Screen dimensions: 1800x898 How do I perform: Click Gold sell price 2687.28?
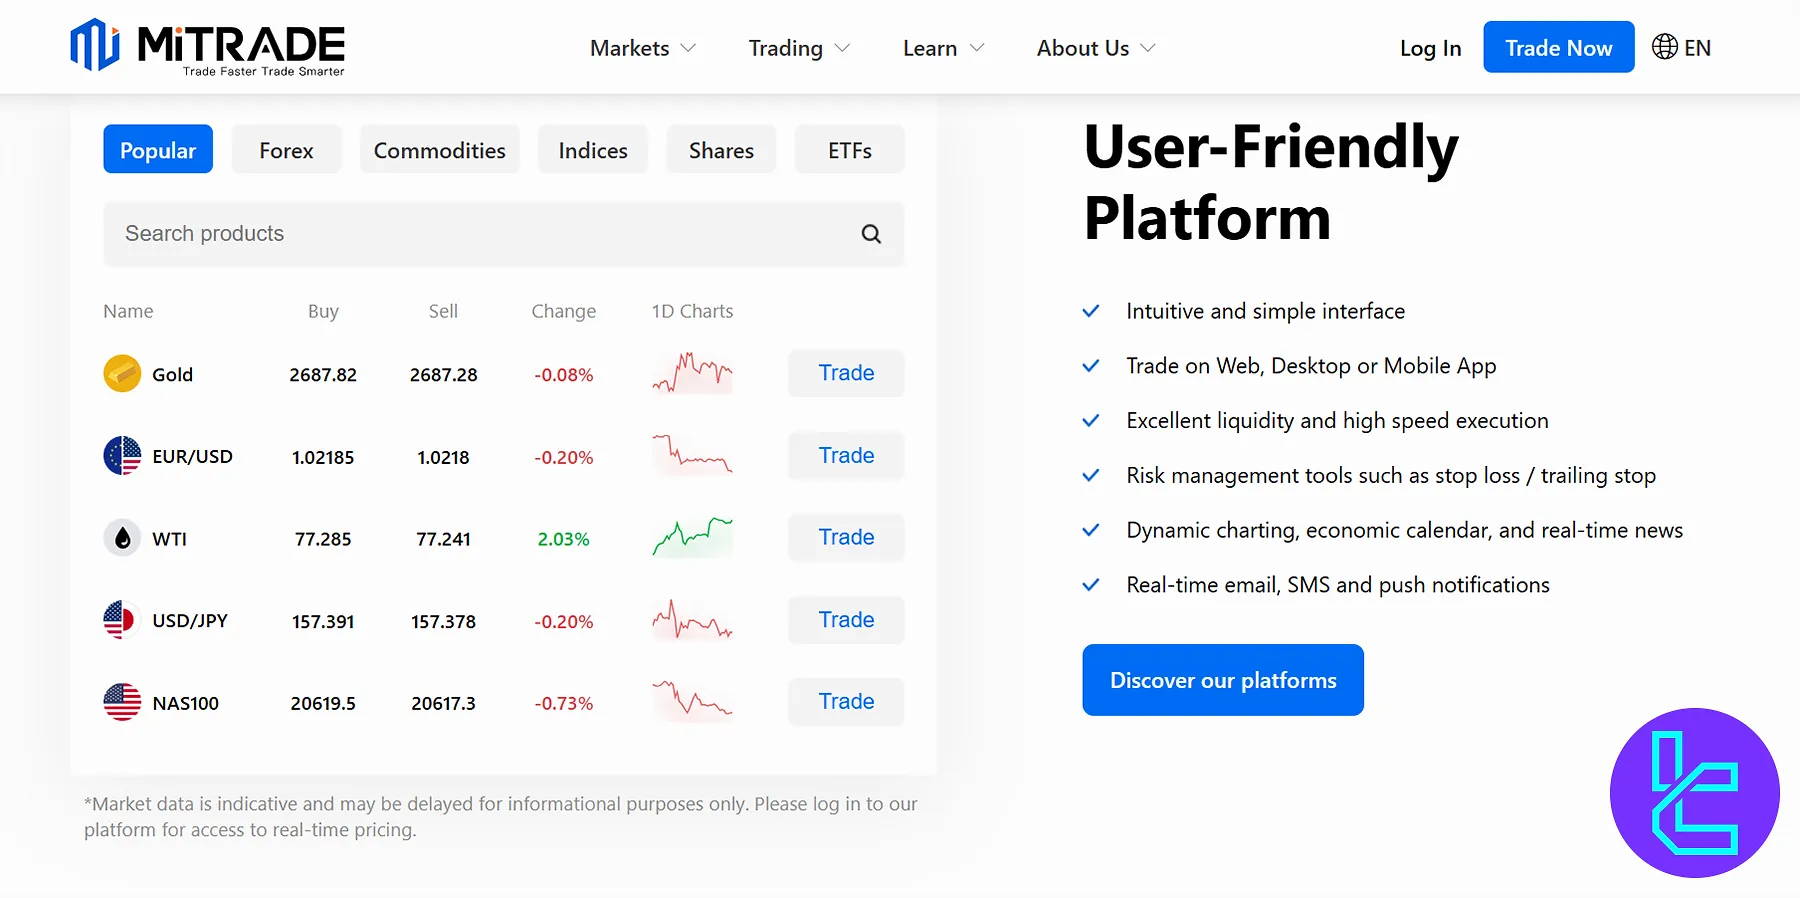click(x=443, y=375)
